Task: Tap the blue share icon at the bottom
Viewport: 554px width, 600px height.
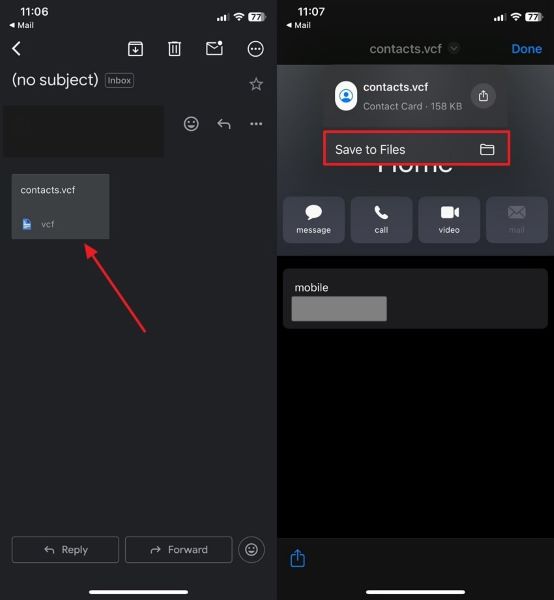Action: tap(298, 558)
